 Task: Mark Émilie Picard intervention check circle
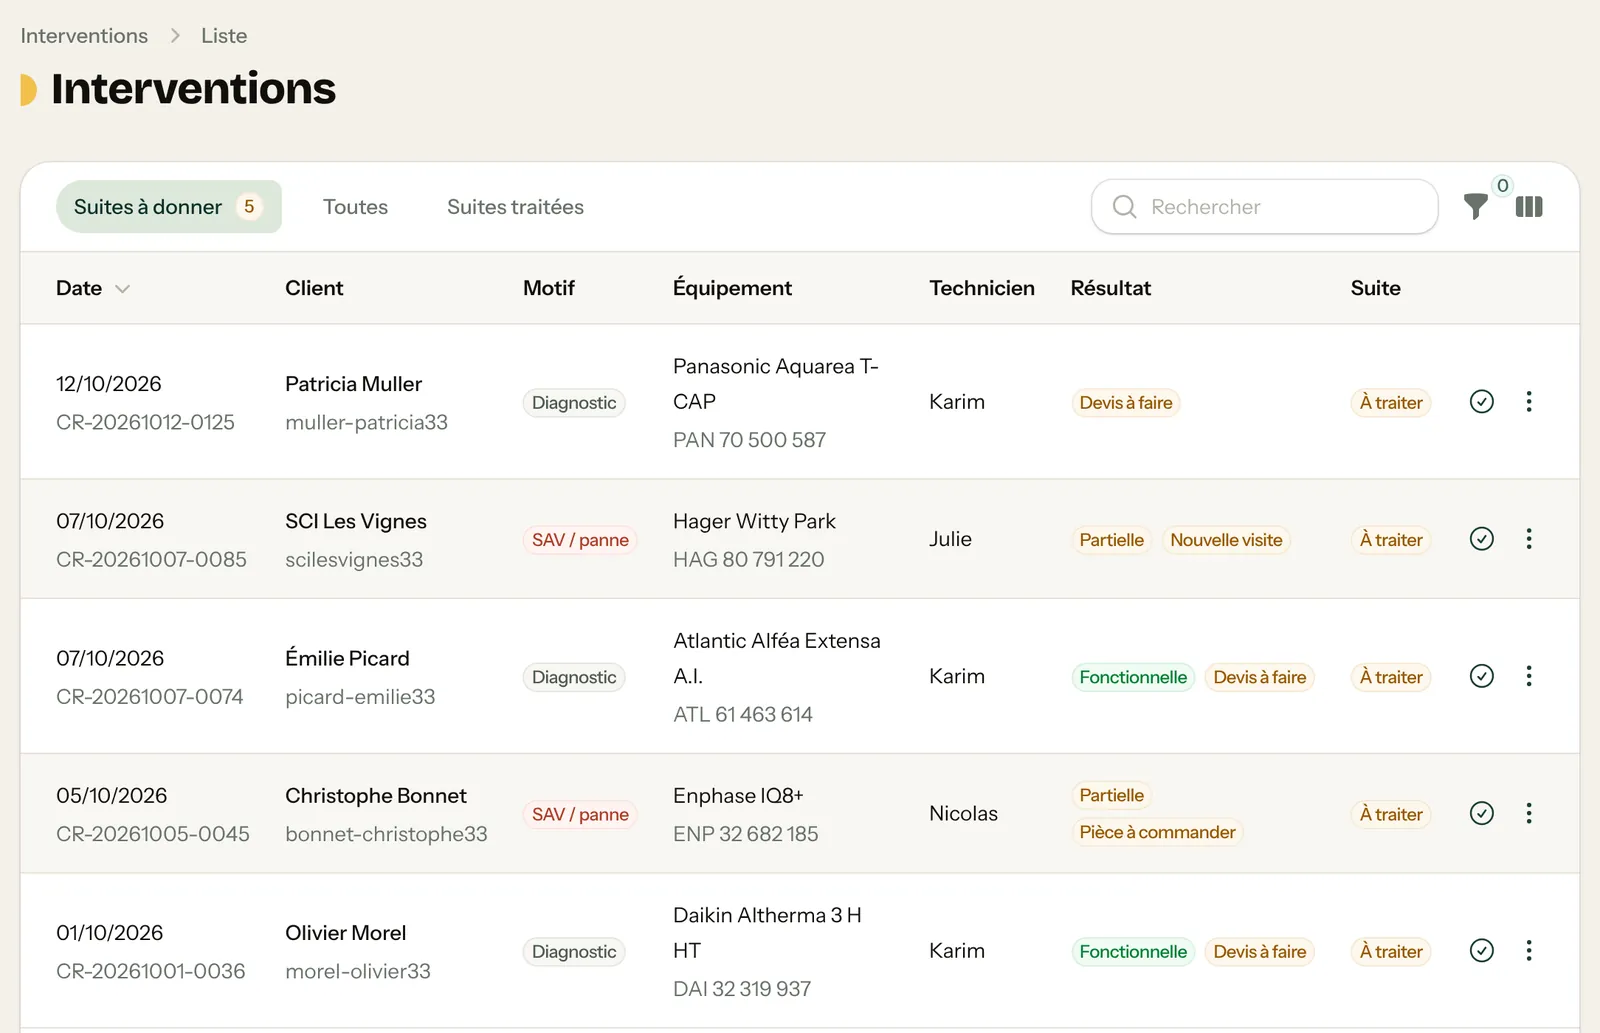coord(1482,676)
